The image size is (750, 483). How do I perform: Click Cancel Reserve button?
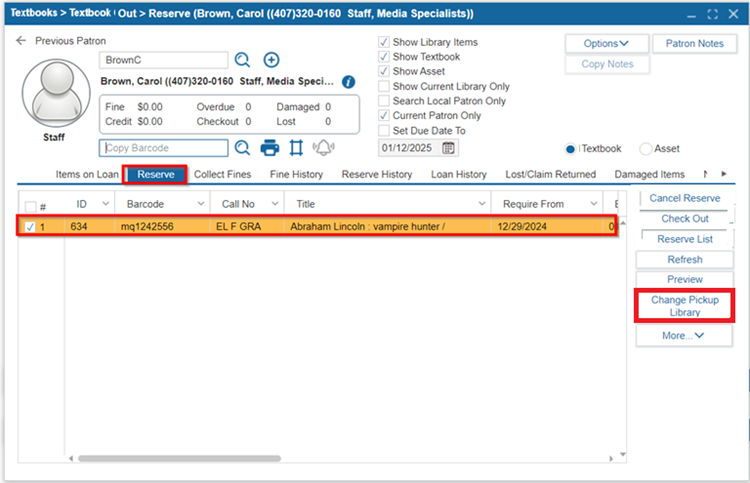click(x=684, y=198)
